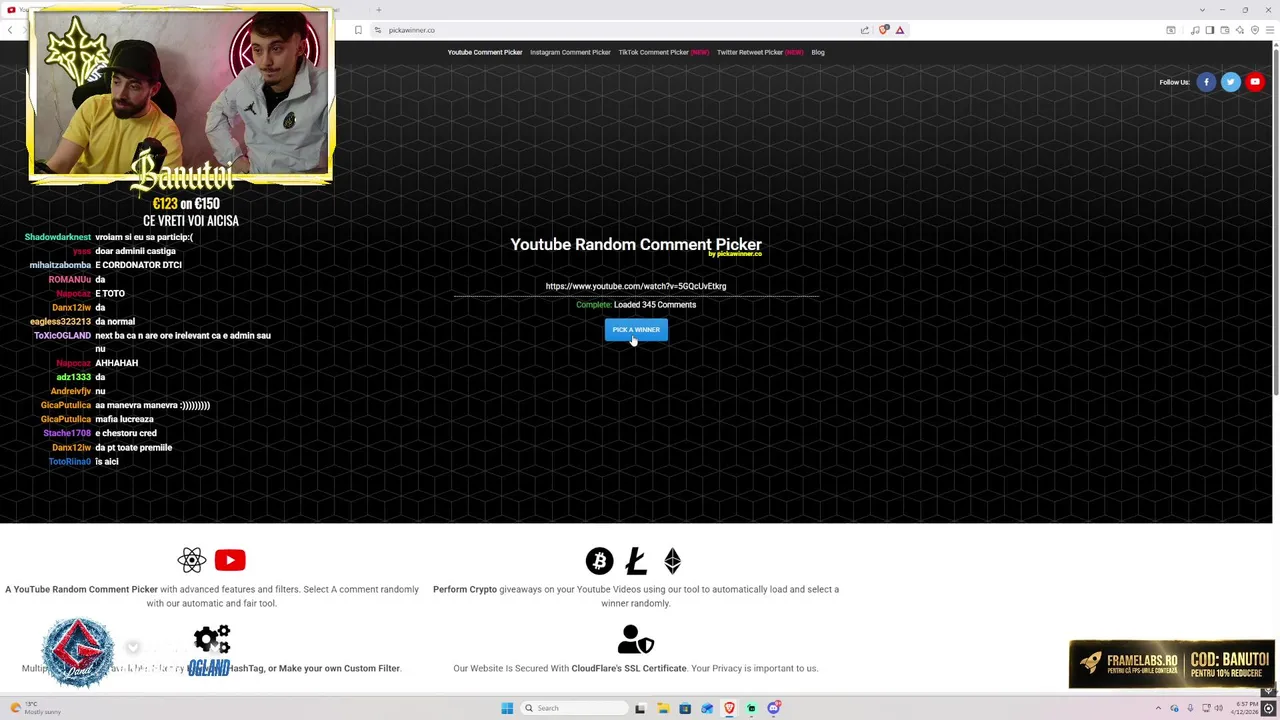Click the Litecoin icon
Image resolution: width=1280 pixels, height=720 pixels.
(x=636, y=561)
